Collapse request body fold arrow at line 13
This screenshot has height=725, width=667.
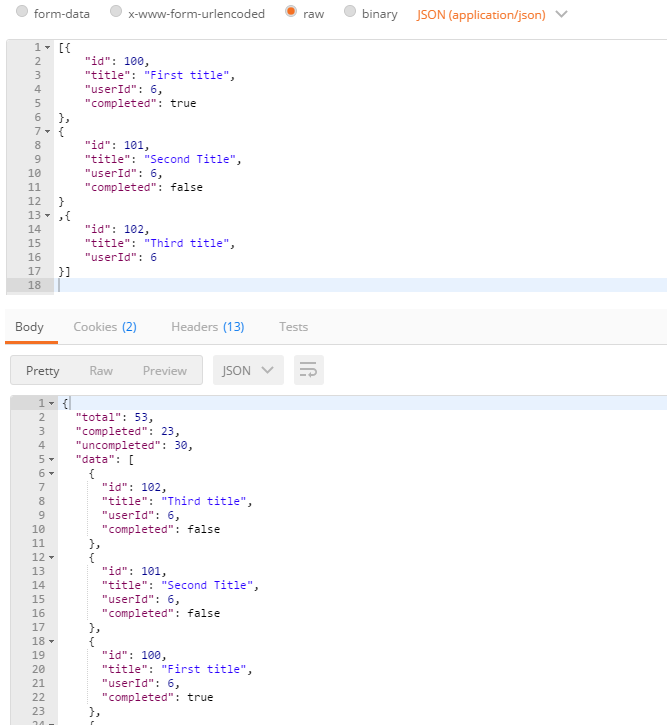pos(47,215)
